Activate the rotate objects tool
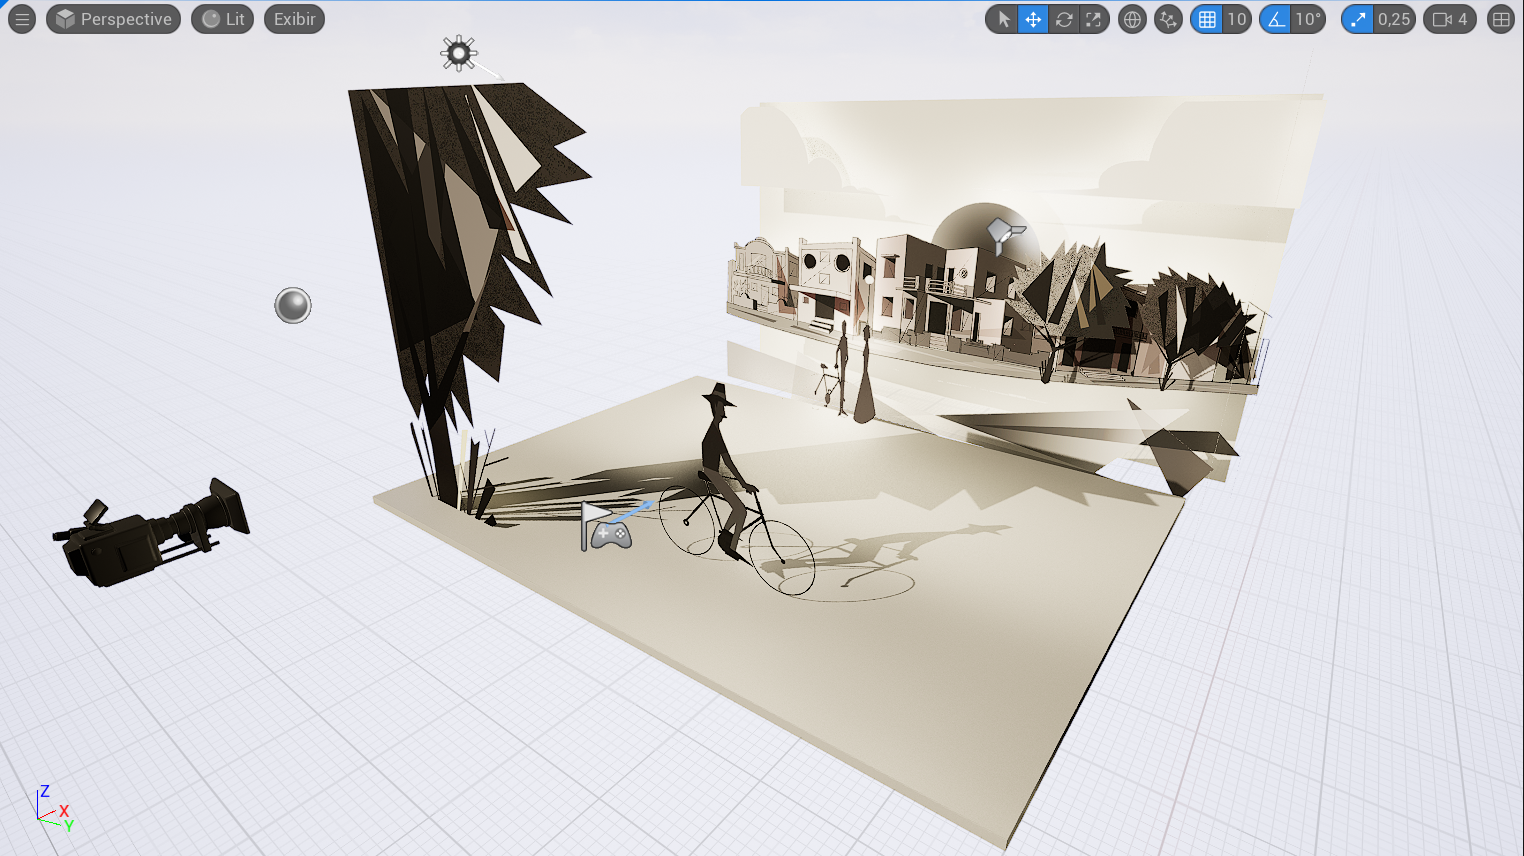 pyautogui.click(x=1064, y=19)
